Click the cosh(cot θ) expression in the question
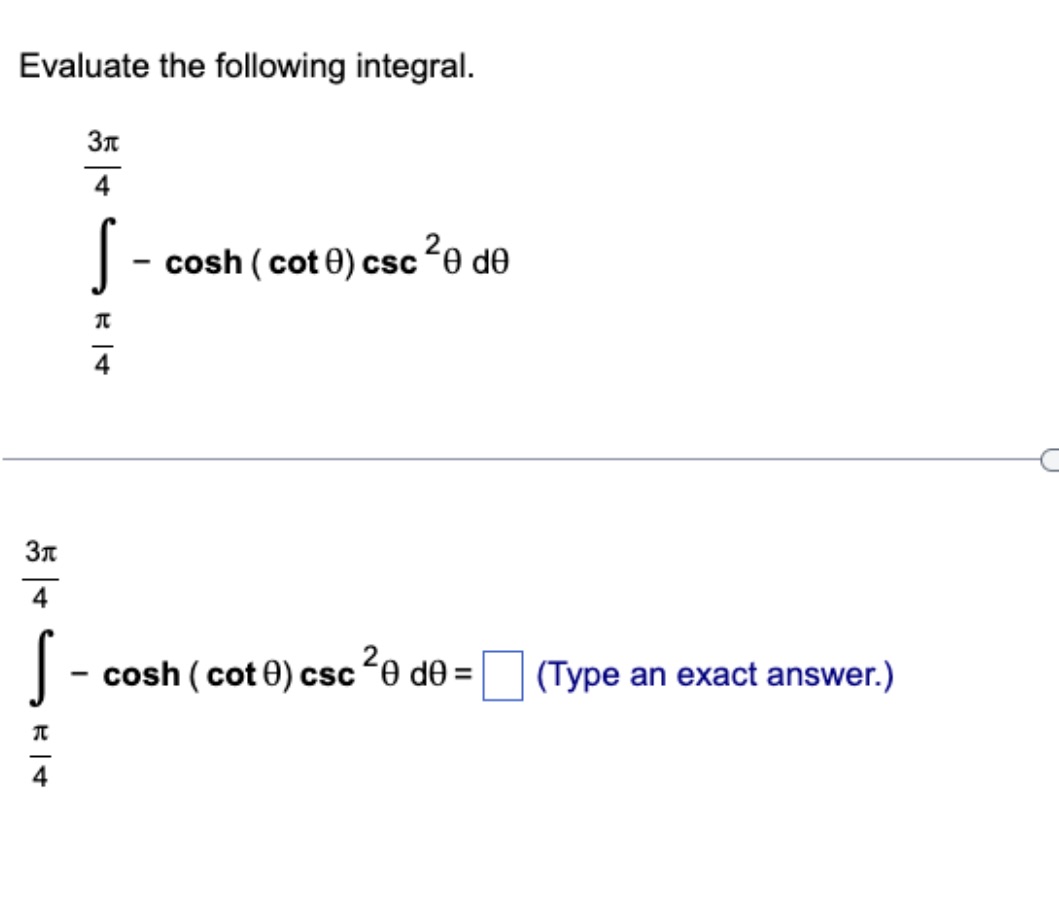1059x920 pixels. (x=240, y=260)
